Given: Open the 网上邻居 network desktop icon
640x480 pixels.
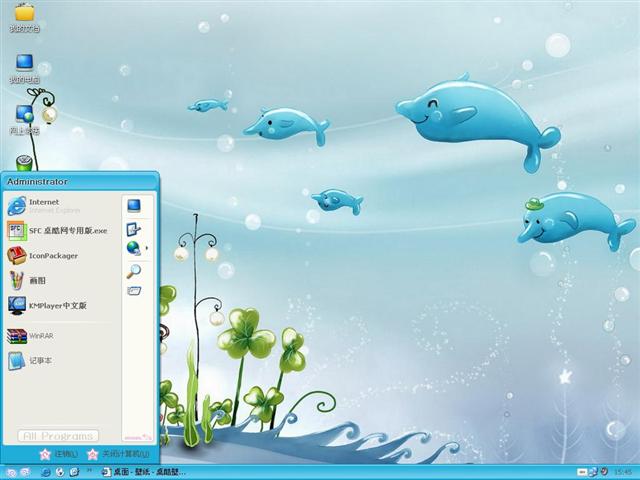Looking at the screenshot, I should coord(24,119).
